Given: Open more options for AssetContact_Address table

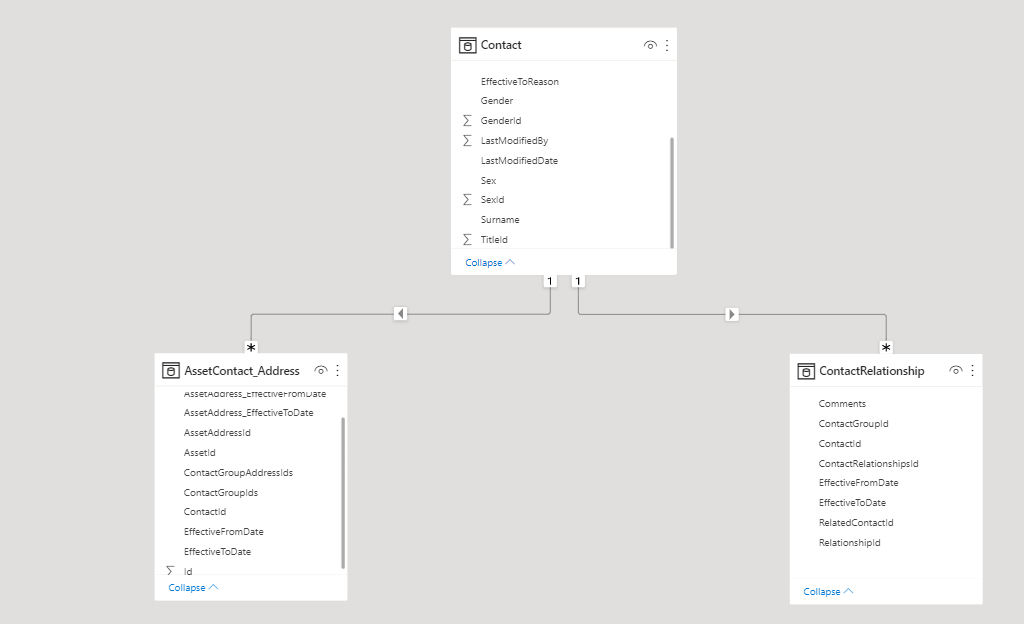Looking at the screenshot, I should (x=337, y=371).
